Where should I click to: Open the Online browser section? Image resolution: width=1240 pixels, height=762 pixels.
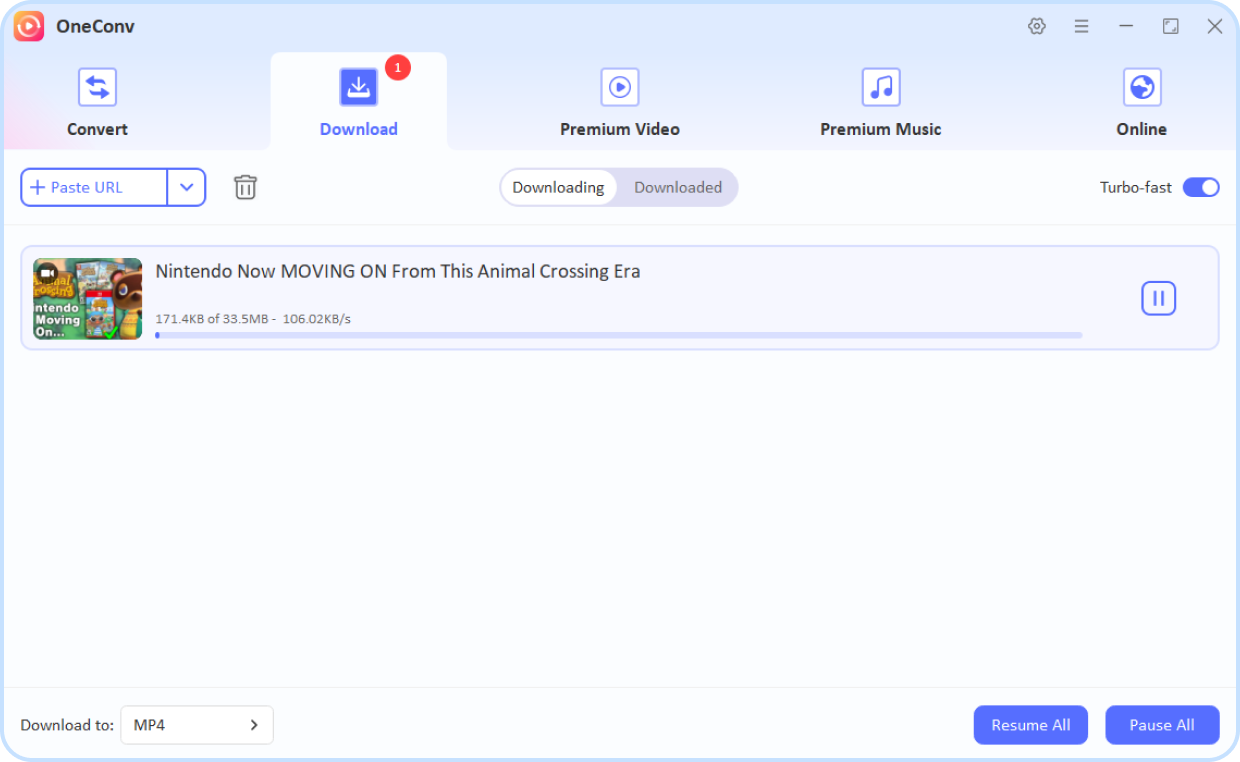(1141, 100)
